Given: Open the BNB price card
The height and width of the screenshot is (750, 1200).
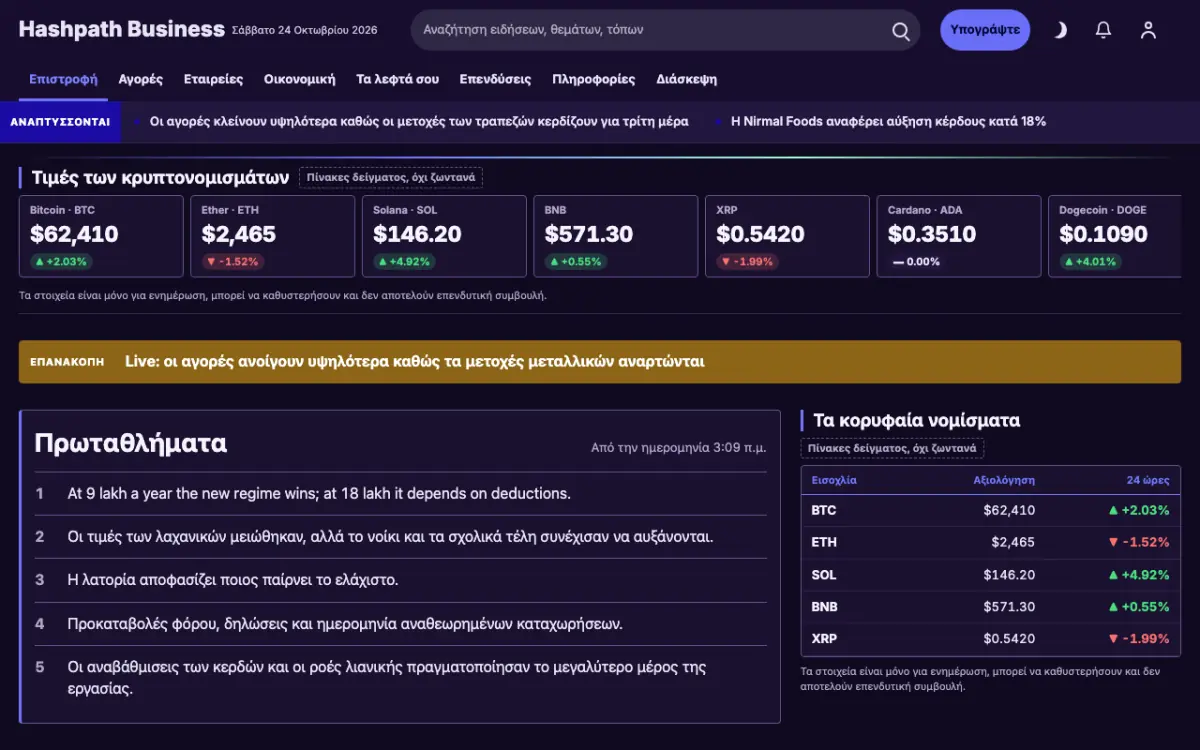Looking at the screenshot, I should pyautogui.click(x=616, y=236).
